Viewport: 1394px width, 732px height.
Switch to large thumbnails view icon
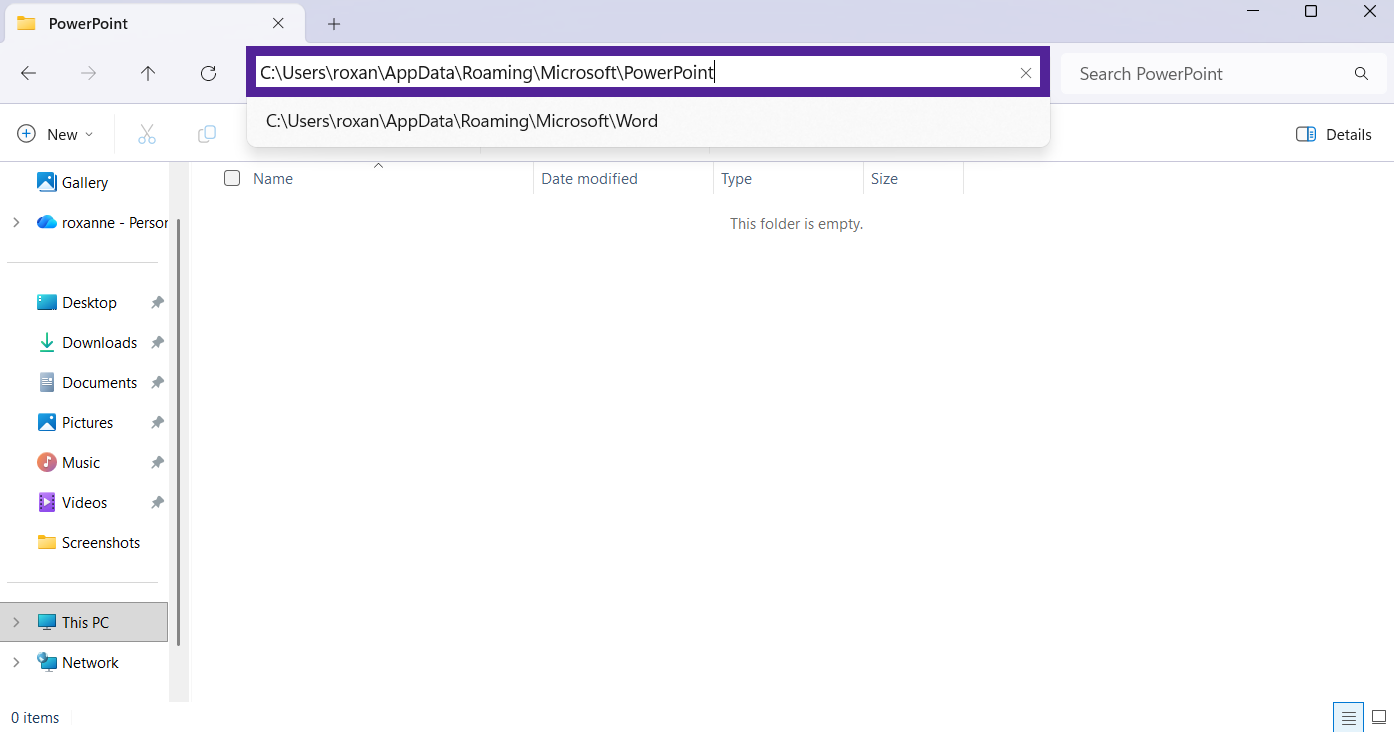(1379, 717)
